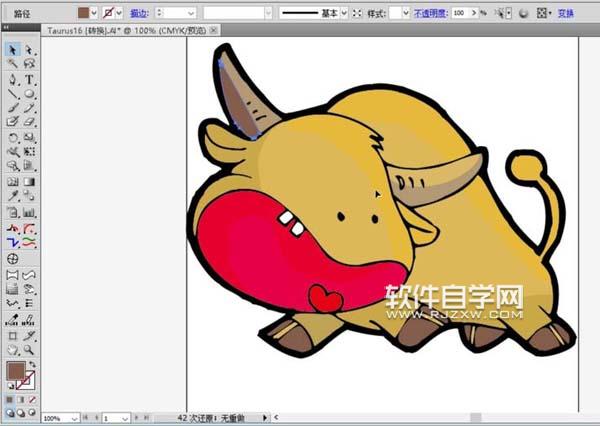Choose the first screen mode button

pyautogui.click(x=10, y=413)
